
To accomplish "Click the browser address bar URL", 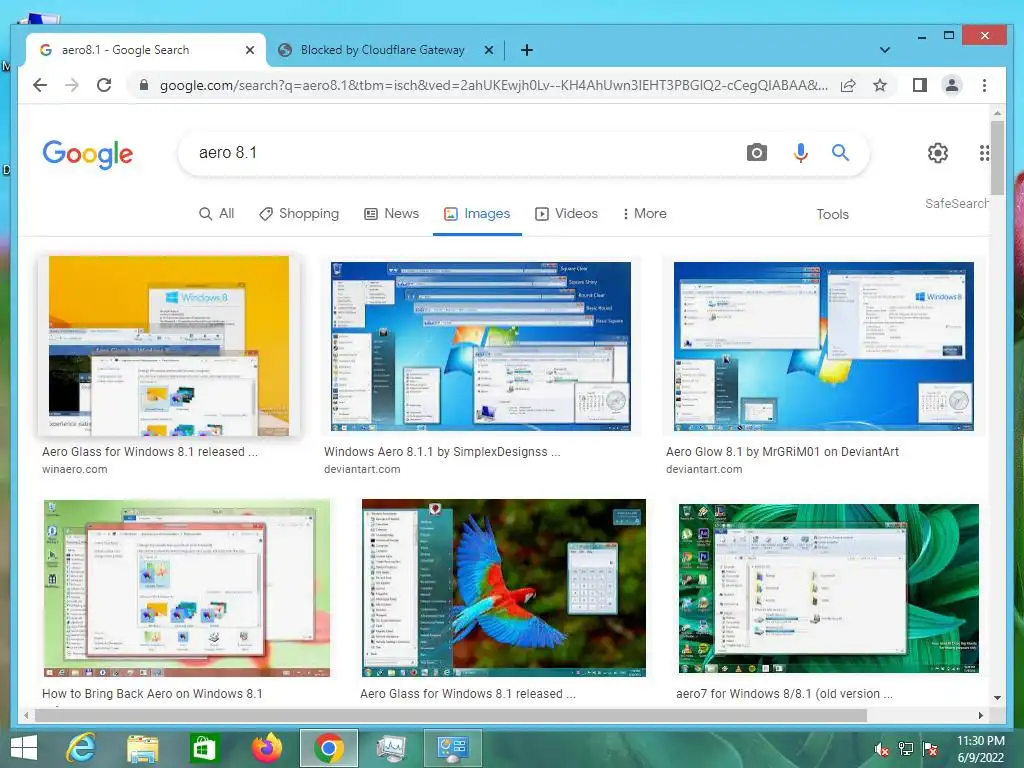I will (493, 85).
